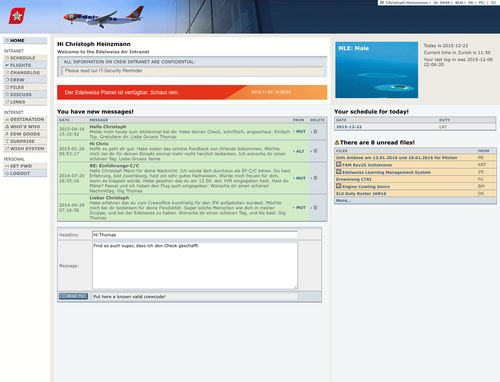Open the FILES section in sidebar
Viewport: 500px width, 382px height.
25,87
